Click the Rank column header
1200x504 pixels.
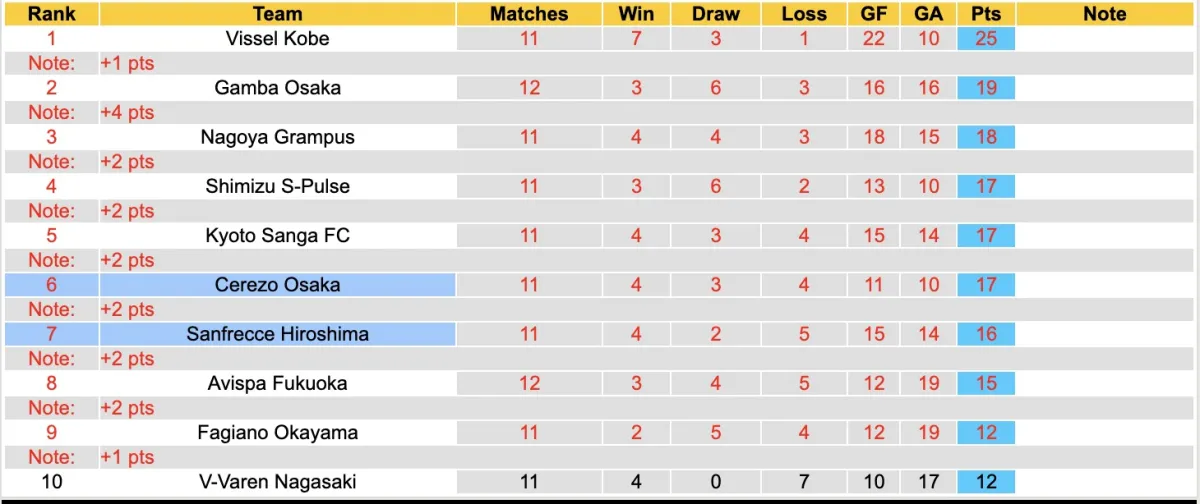pos(51,14)
